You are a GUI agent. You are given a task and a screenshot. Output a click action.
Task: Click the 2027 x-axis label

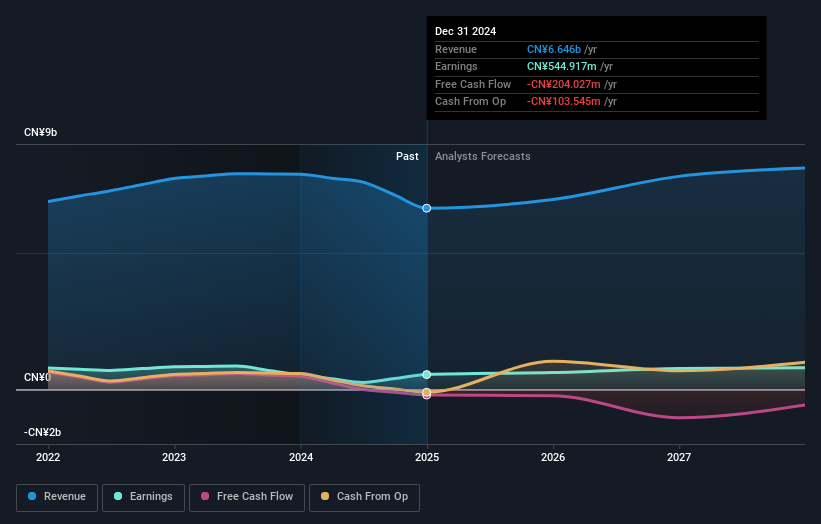[x=679, y=458]
